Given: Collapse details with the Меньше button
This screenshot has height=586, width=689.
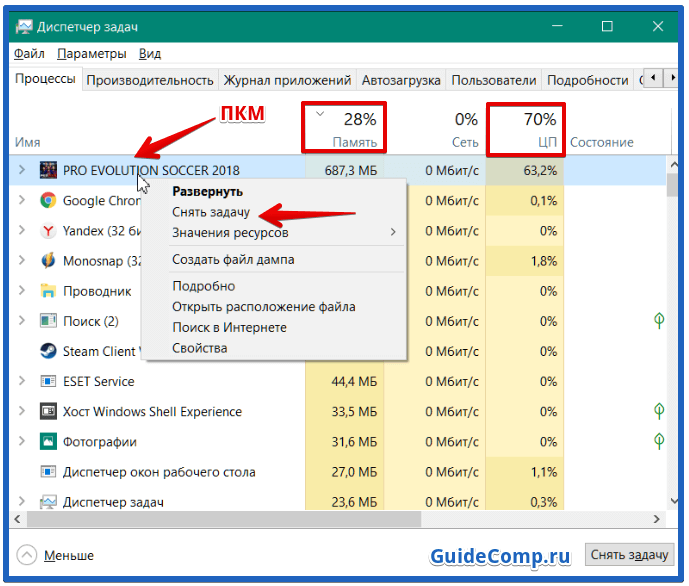Looking at the screenshot, I should tap(57, 555).
